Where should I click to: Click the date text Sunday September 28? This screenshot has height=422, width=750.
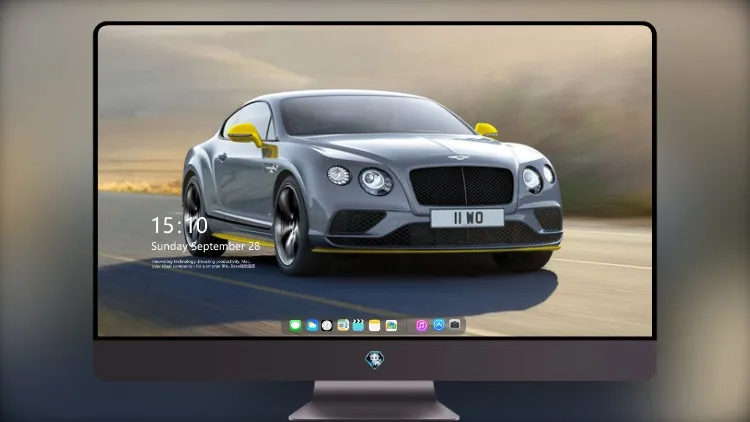point(206,246)
